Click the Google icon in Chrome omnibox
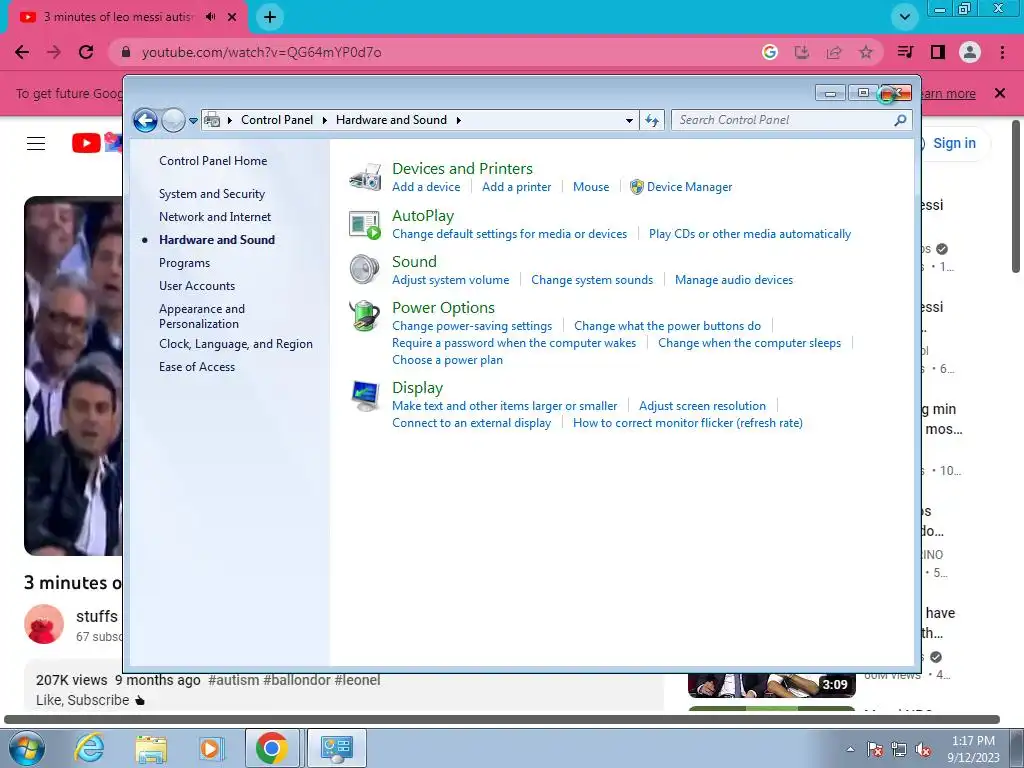Image resolution: width=1024 pixels, height=768 pixels. click(769, 52)
